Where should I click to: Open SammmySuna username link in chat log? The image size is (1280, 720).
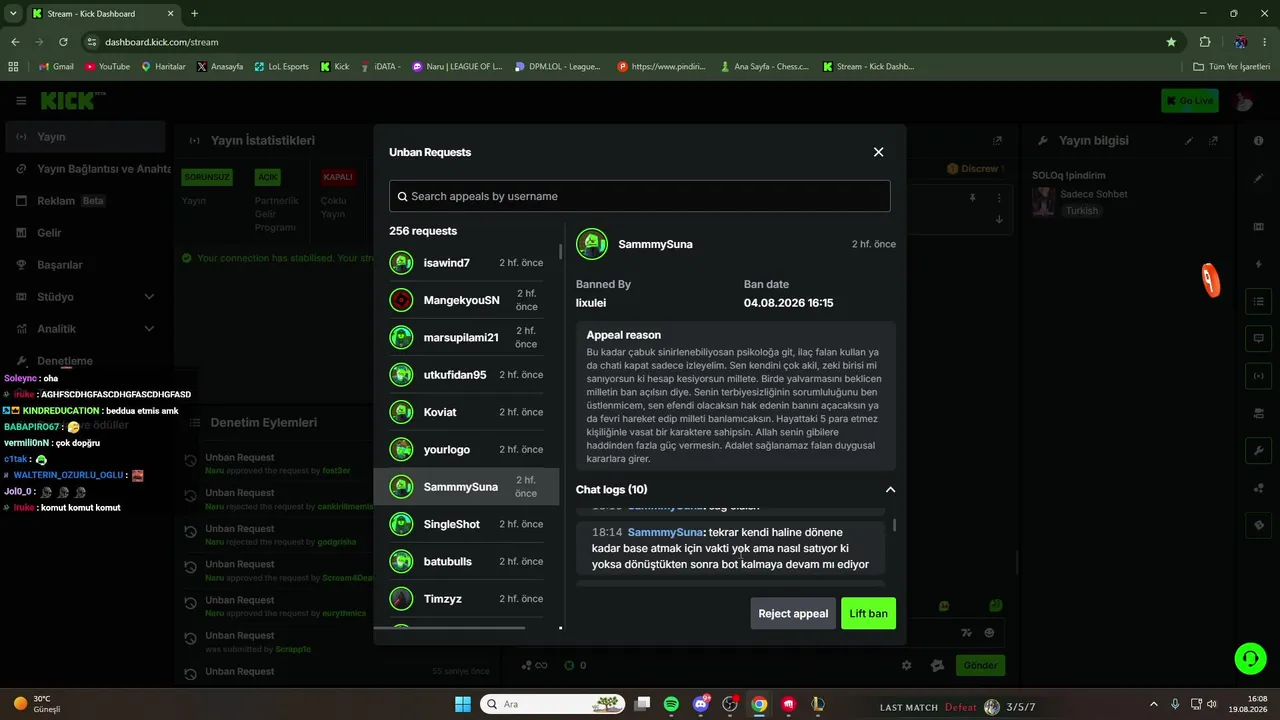coord(665,532)
